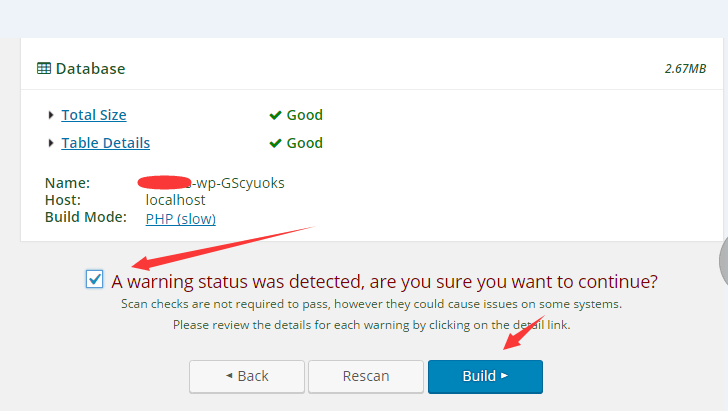
Task: Click the 2.67MB database size label
Action: [685, 69]
